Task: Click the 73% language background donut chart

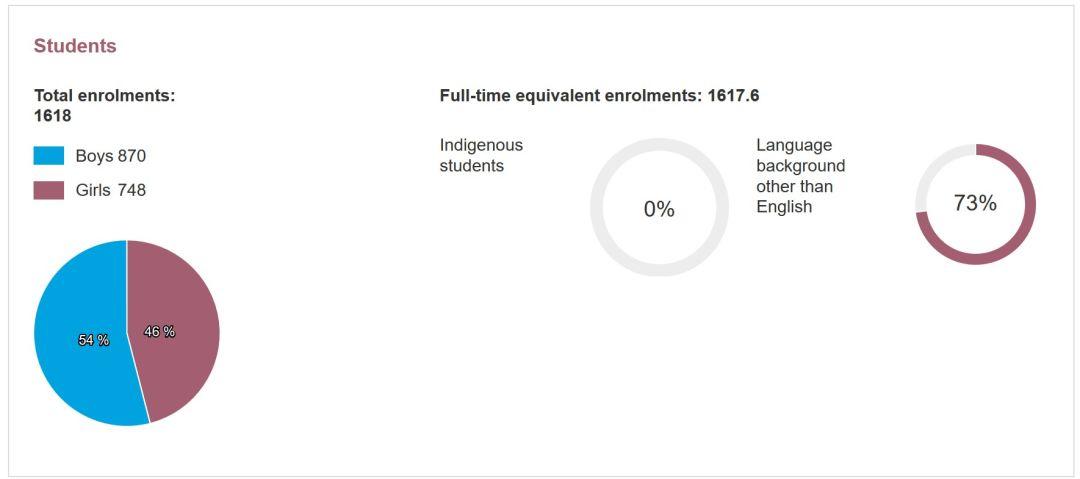Action: click(x=975, y=204)
